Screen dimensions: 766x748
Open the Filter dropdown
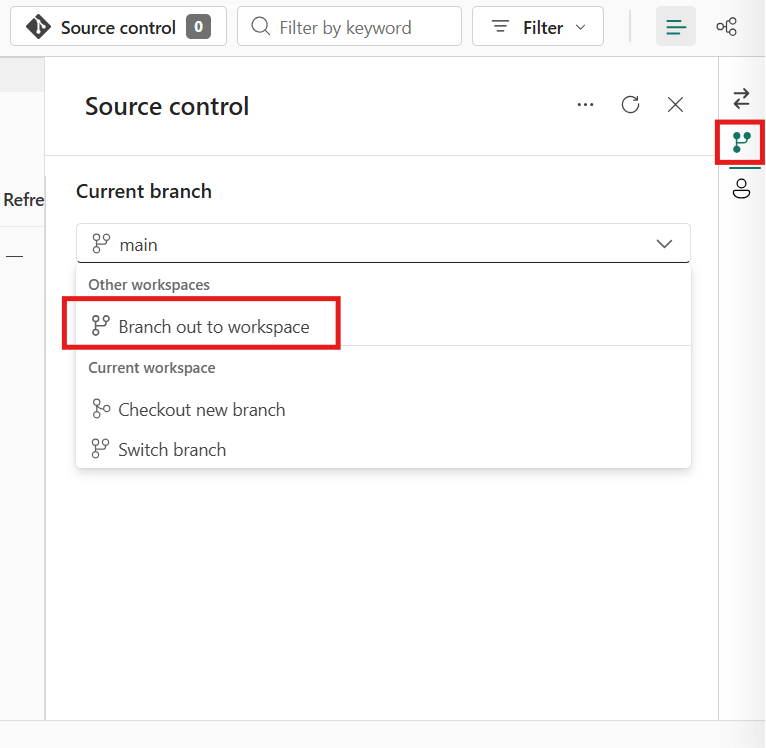coord(538,26)
